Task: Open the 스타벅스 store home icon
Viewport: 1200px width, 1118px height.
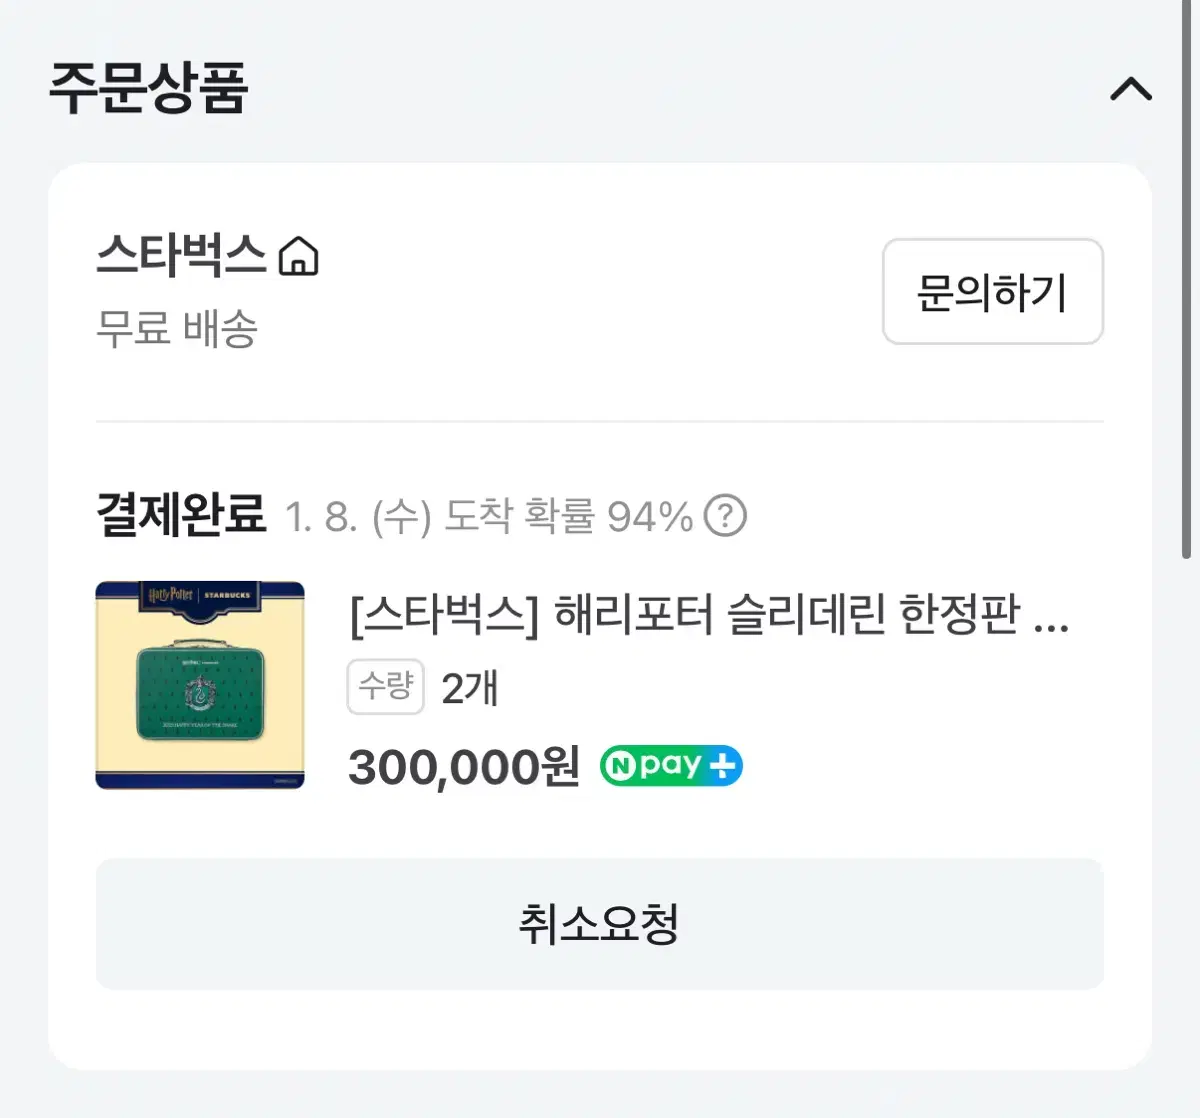Action: [x=298, y=256]
